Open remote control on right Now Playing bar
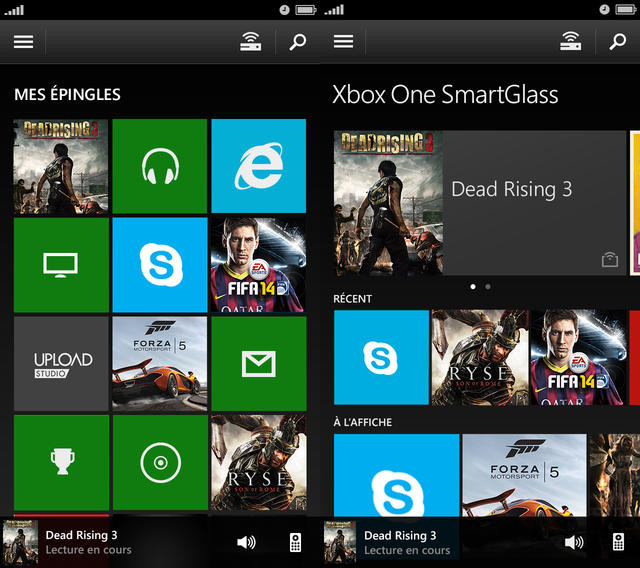 618,542
